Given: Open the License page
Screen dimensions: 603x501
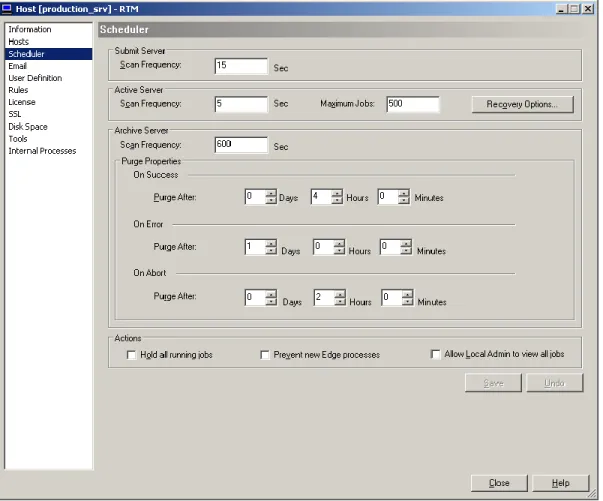Looking at the screenshot, I should point(22,102).
